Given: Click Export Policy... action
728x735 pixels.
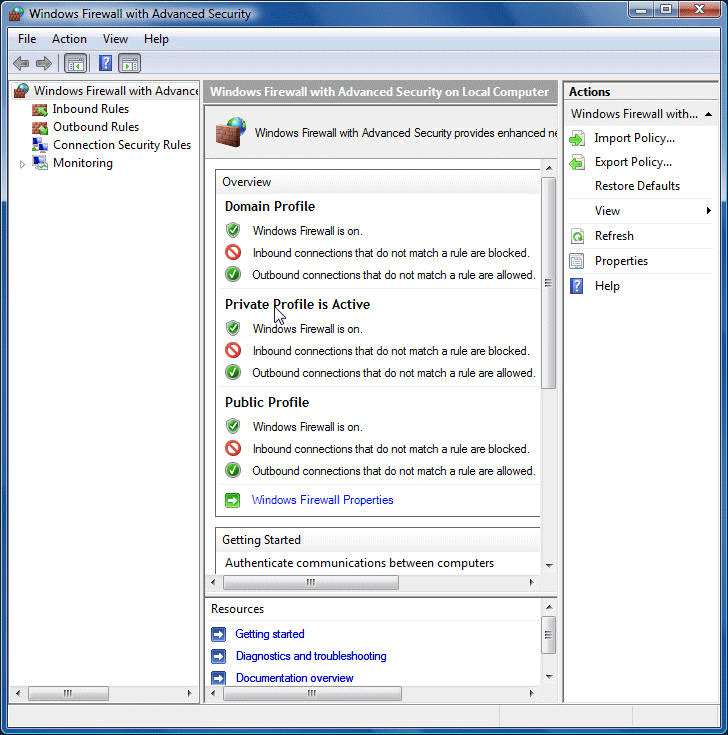Looking at the screenshot, I should (633, 162).
